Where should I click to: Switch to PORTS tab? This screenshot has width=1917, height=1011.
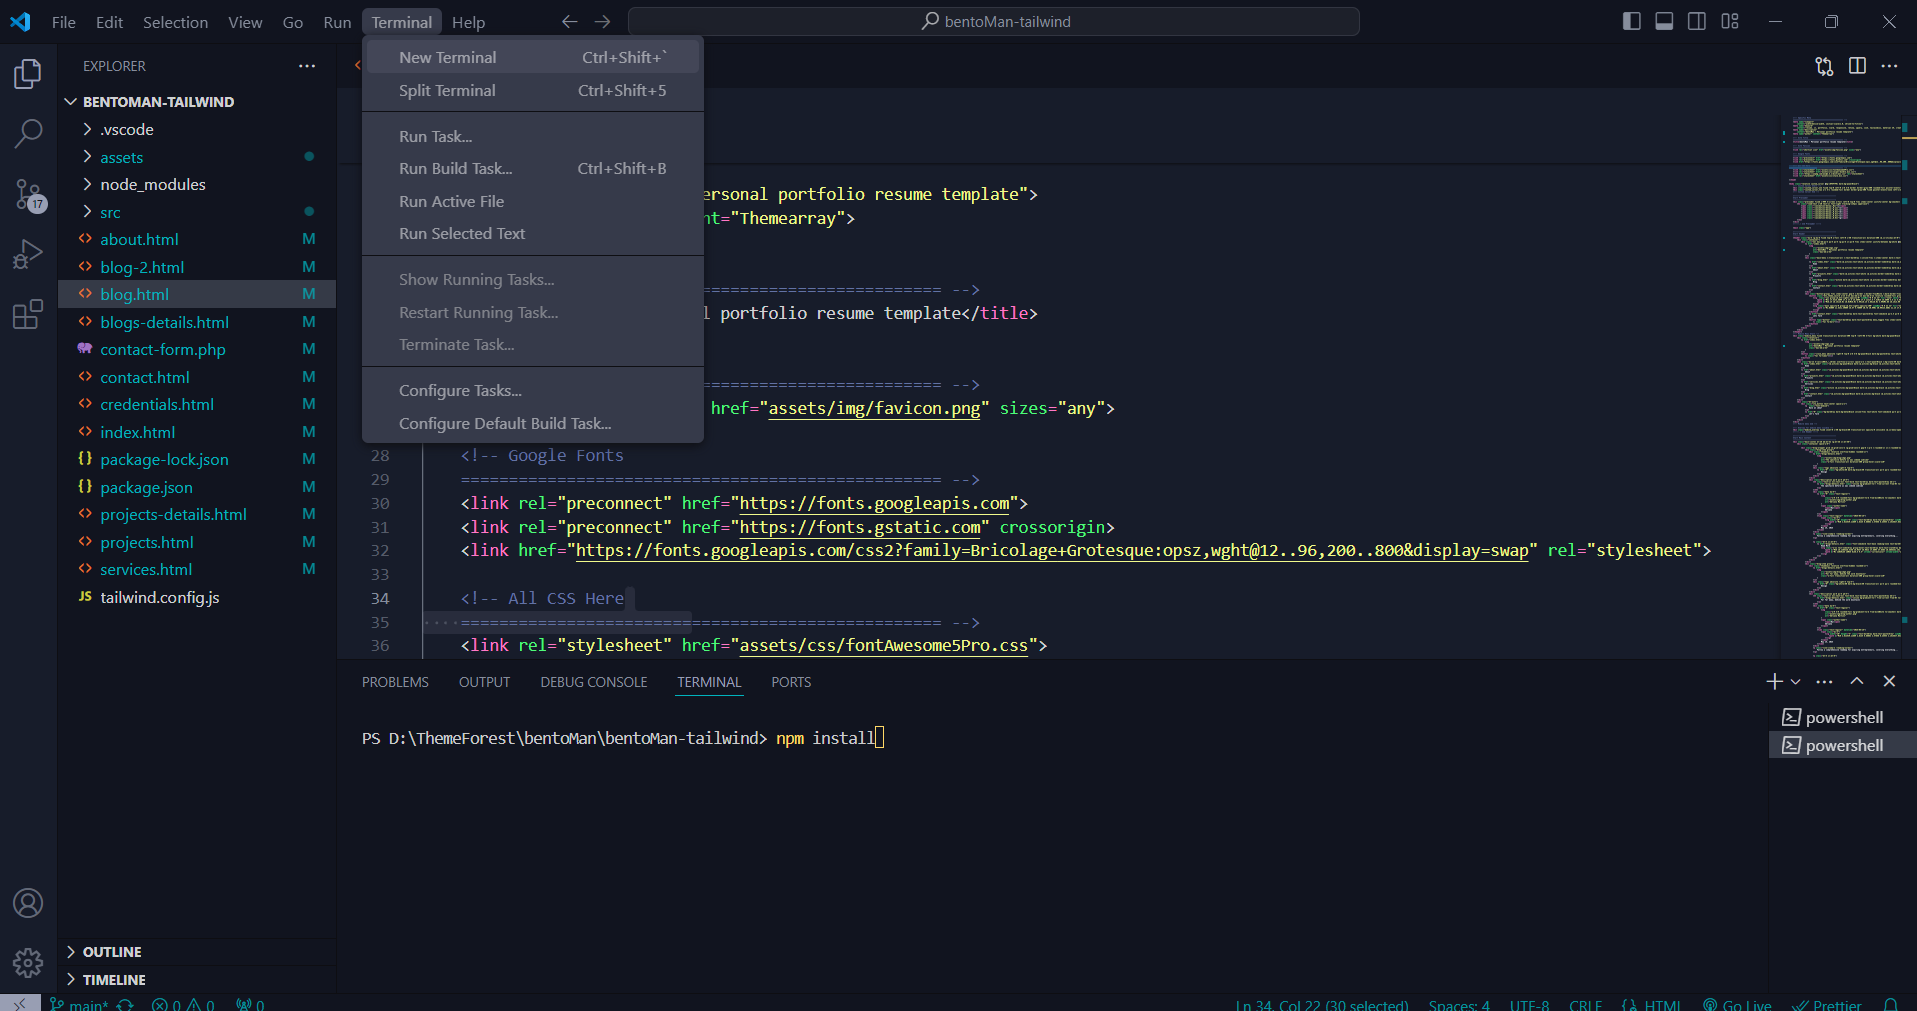click(x=791, y=682)
